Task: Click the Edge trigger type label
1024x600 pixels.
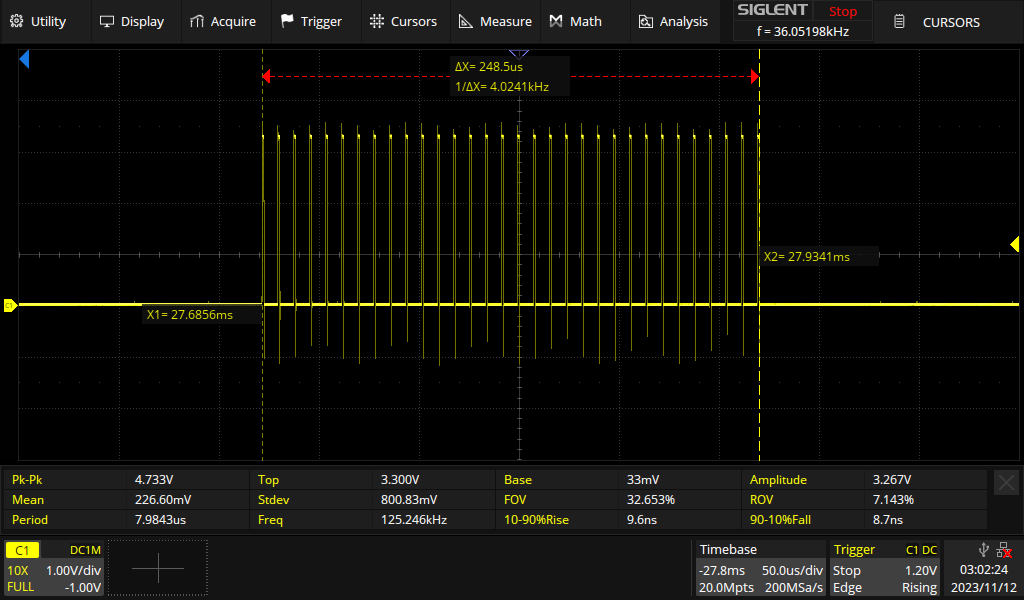Action: [x=847, y=588]
